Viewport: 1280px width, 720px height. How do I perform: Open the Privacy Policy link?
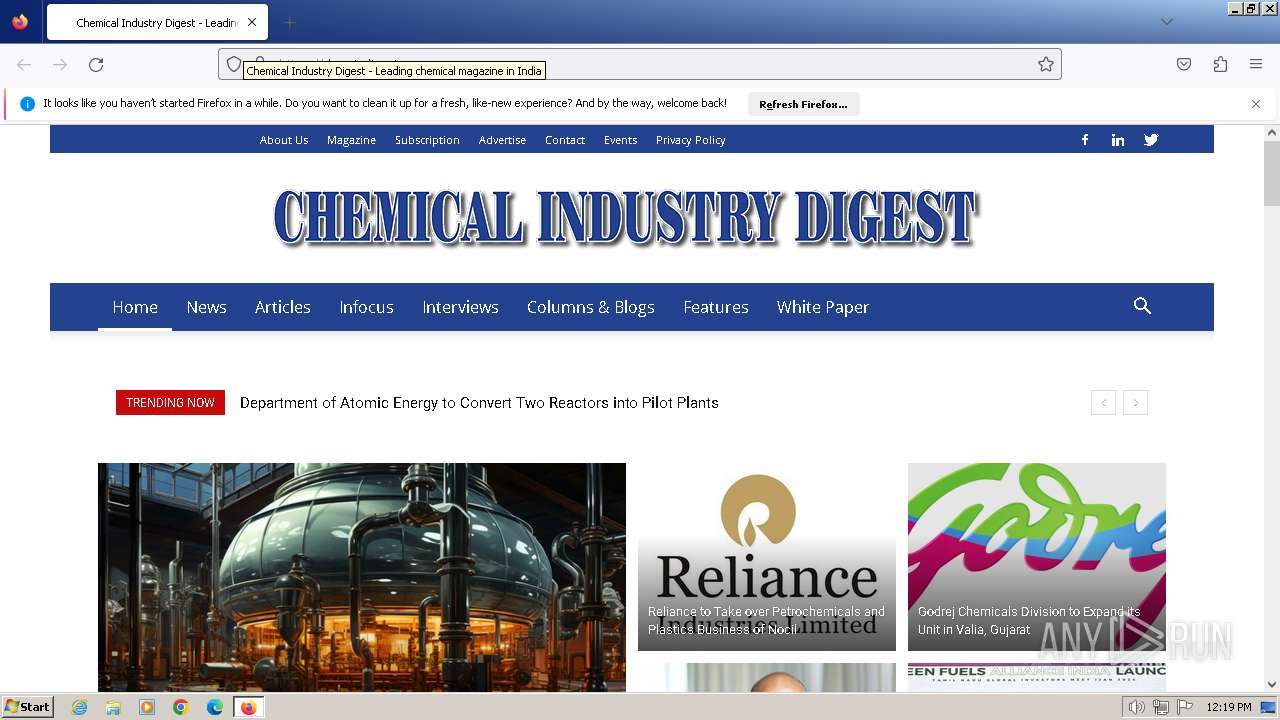click(690, 140)
